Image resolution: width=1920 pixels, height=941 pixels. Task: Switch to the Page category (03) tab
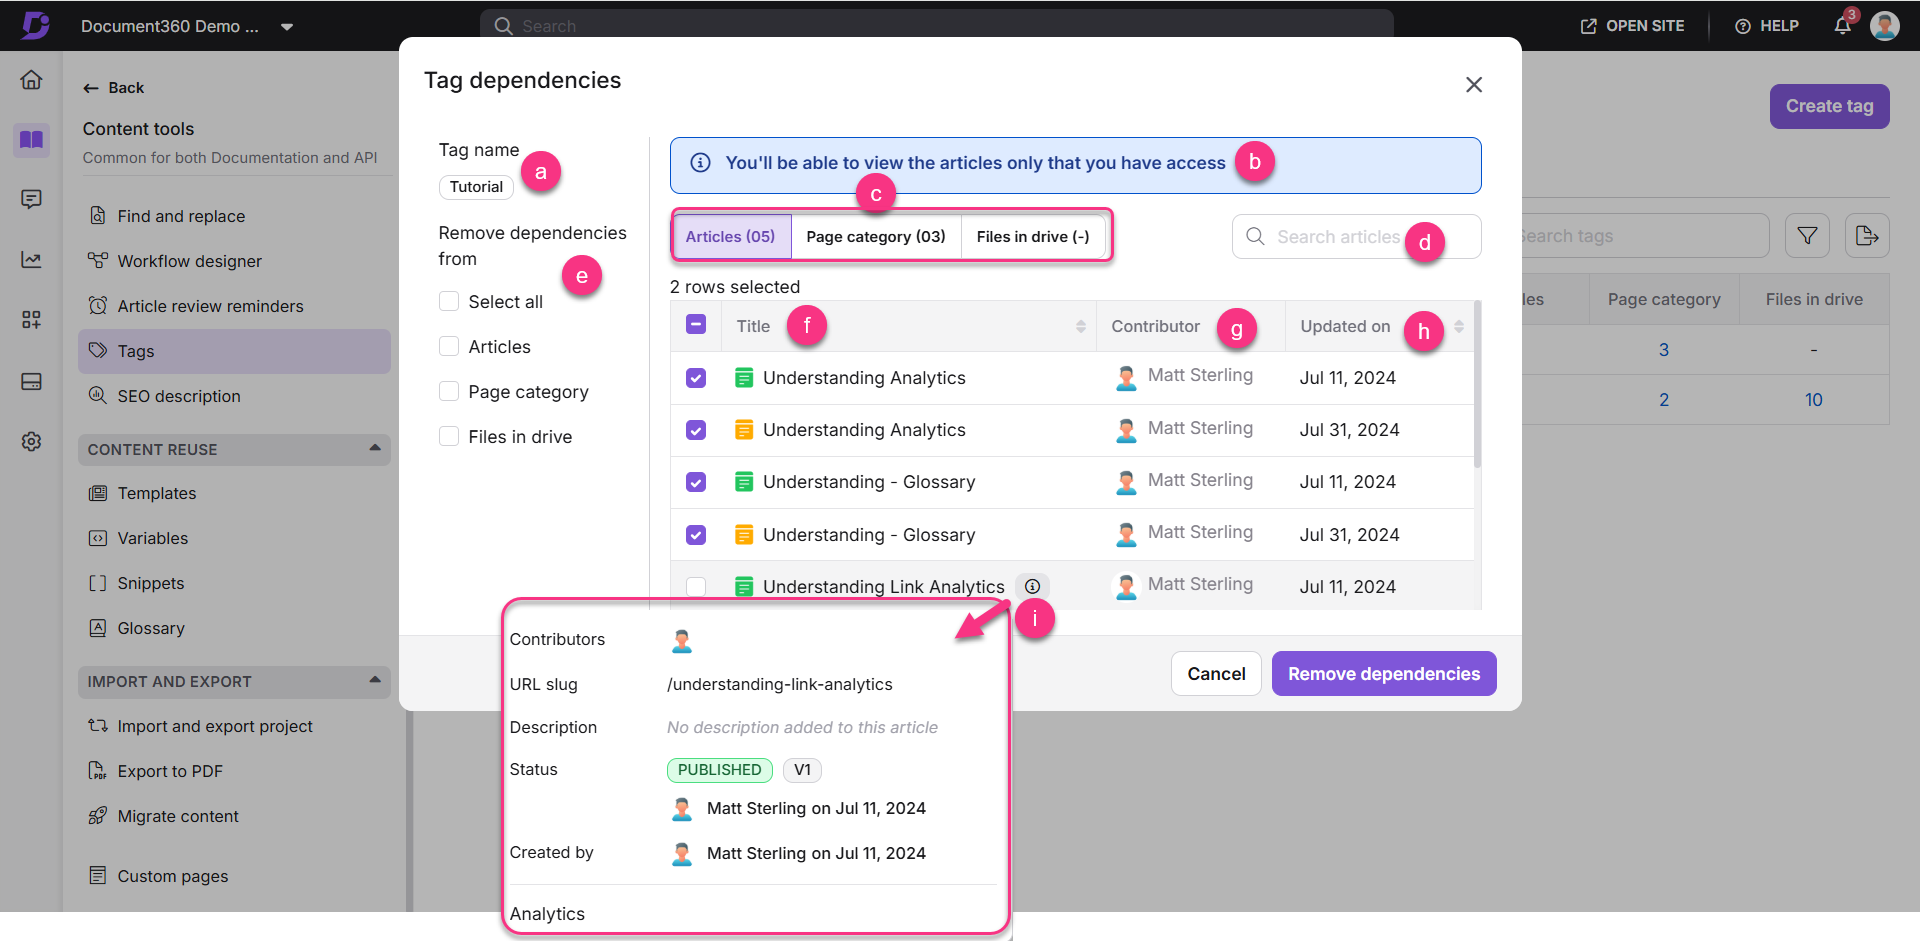875,237
